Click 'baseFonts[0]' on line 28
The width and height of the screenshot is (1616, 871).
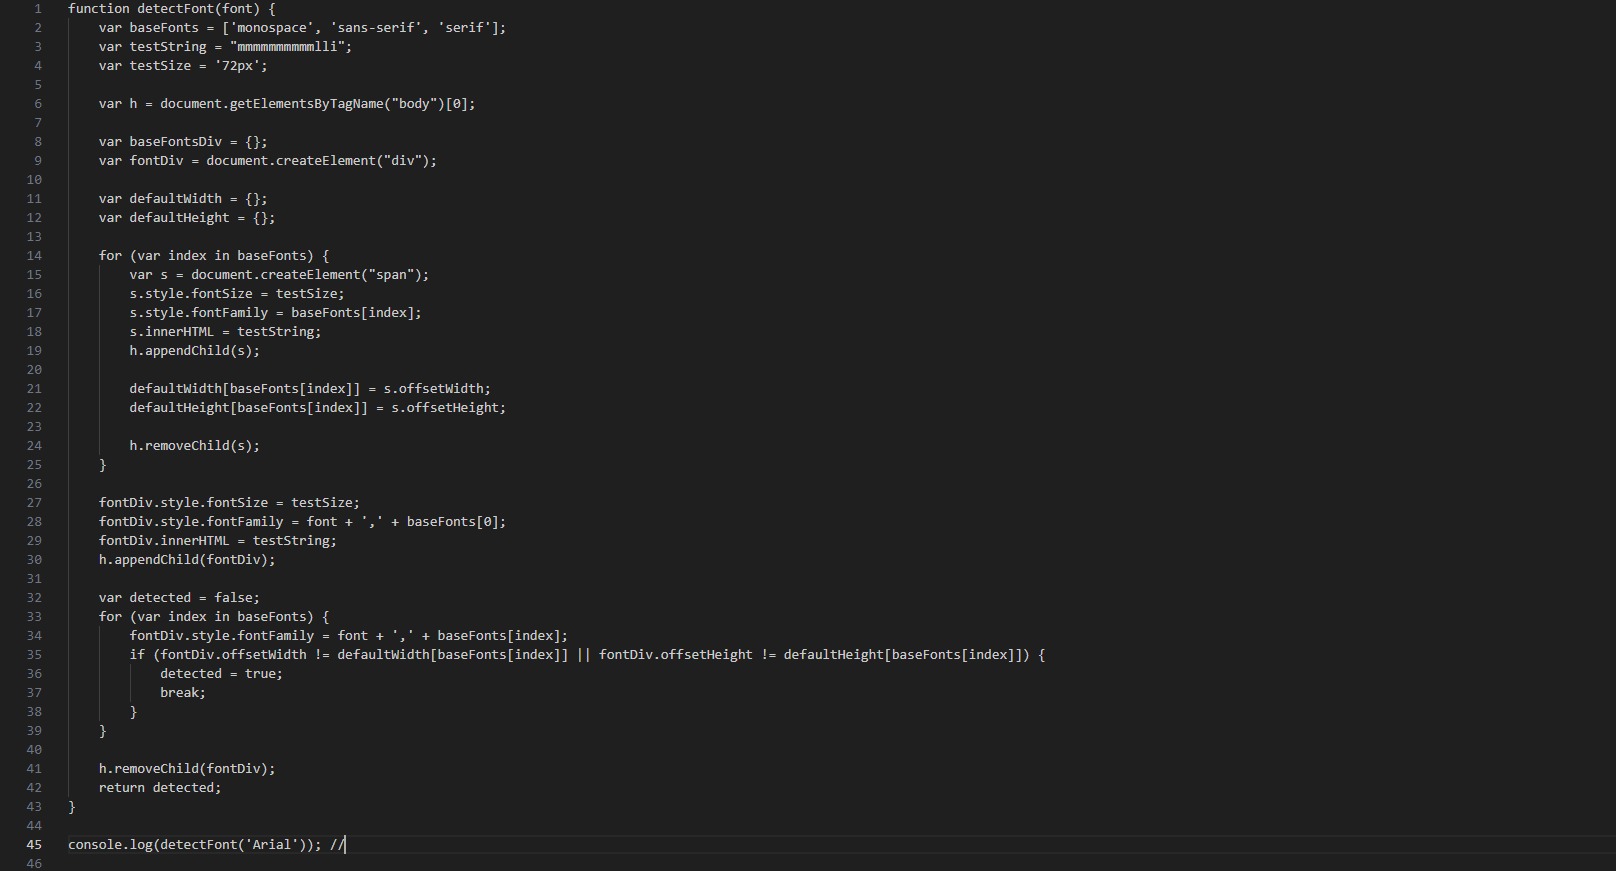tap(452, 521)
